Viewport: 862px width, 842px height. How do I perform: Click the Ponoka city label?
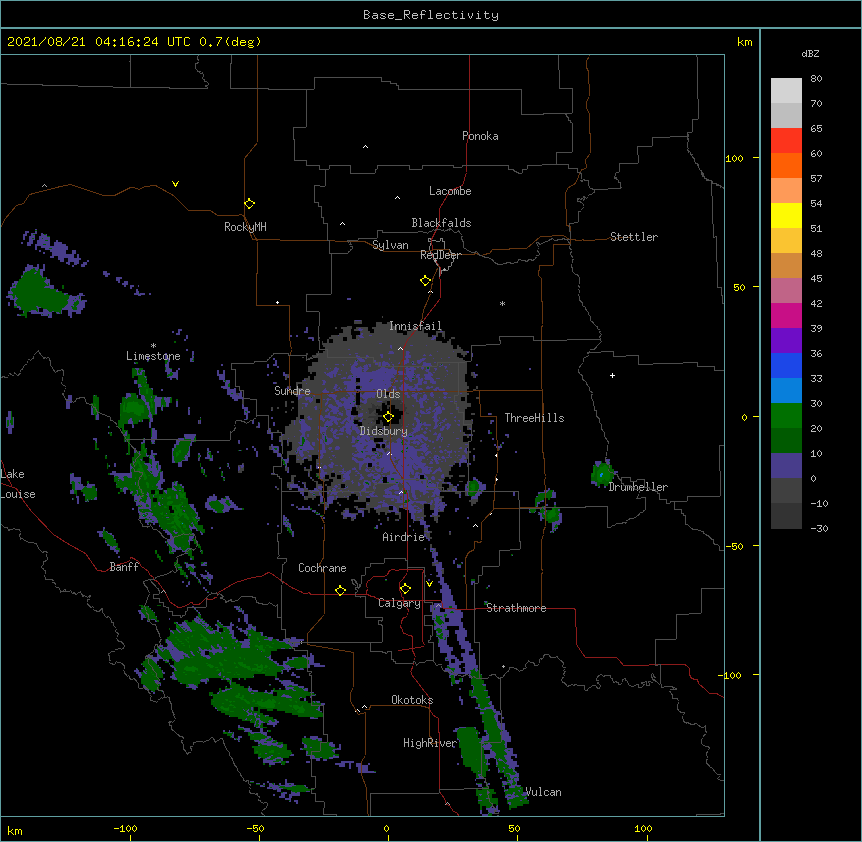[480, 136]
